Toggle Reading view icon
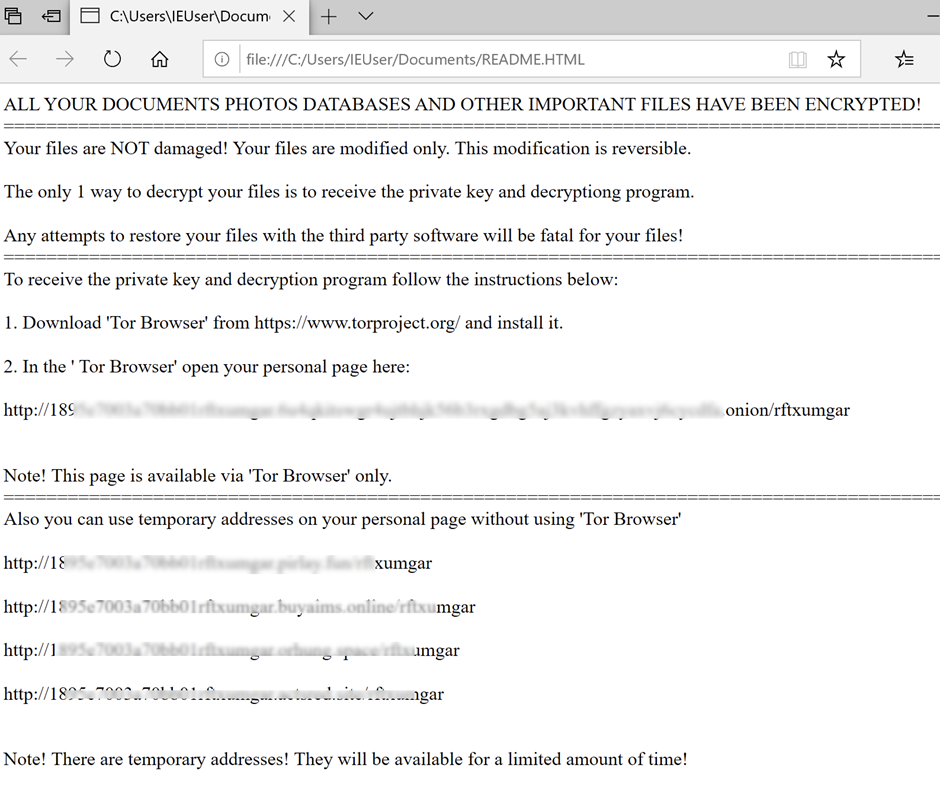Viewport: 940px width, 787px height. tap(797, 59)
